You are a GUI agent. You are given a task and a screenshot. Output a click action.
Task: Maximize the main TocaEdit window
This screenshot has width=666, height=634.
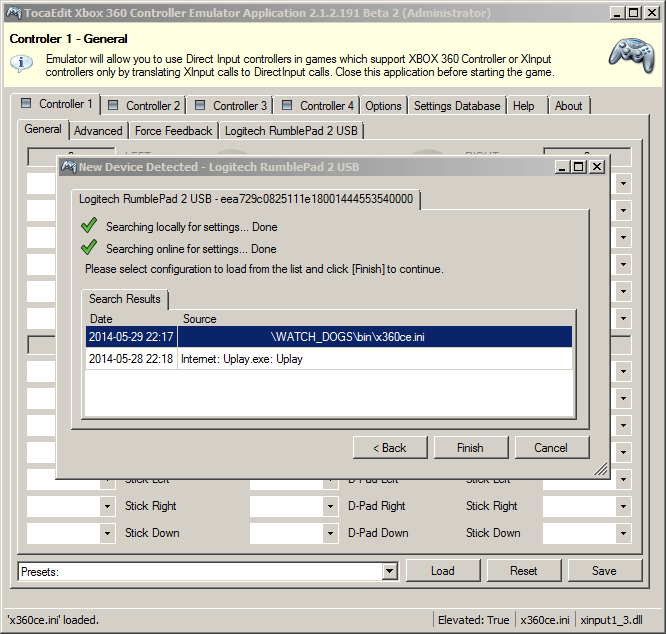[x=633, y=13]
